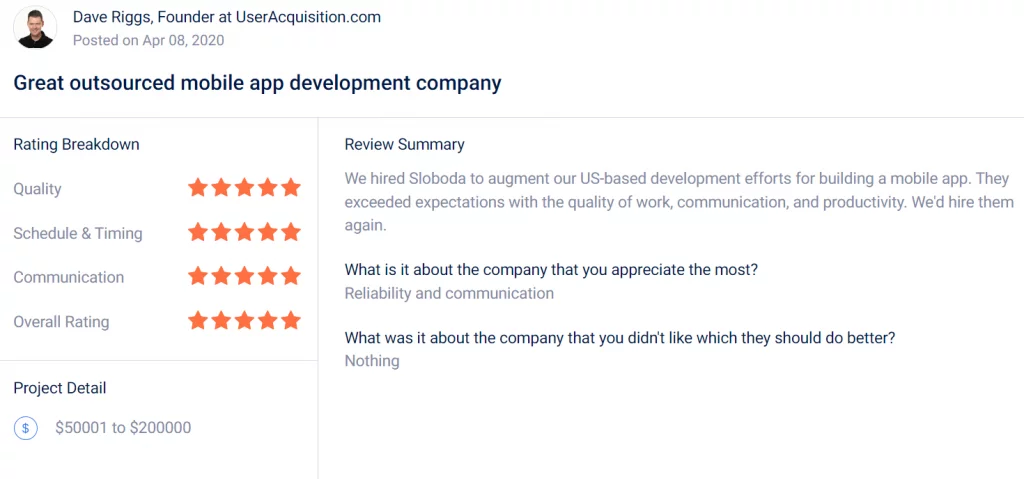Click Dave Riggs' profile photo
This screenshot has height=479, width=1024.
click(35, 27)
